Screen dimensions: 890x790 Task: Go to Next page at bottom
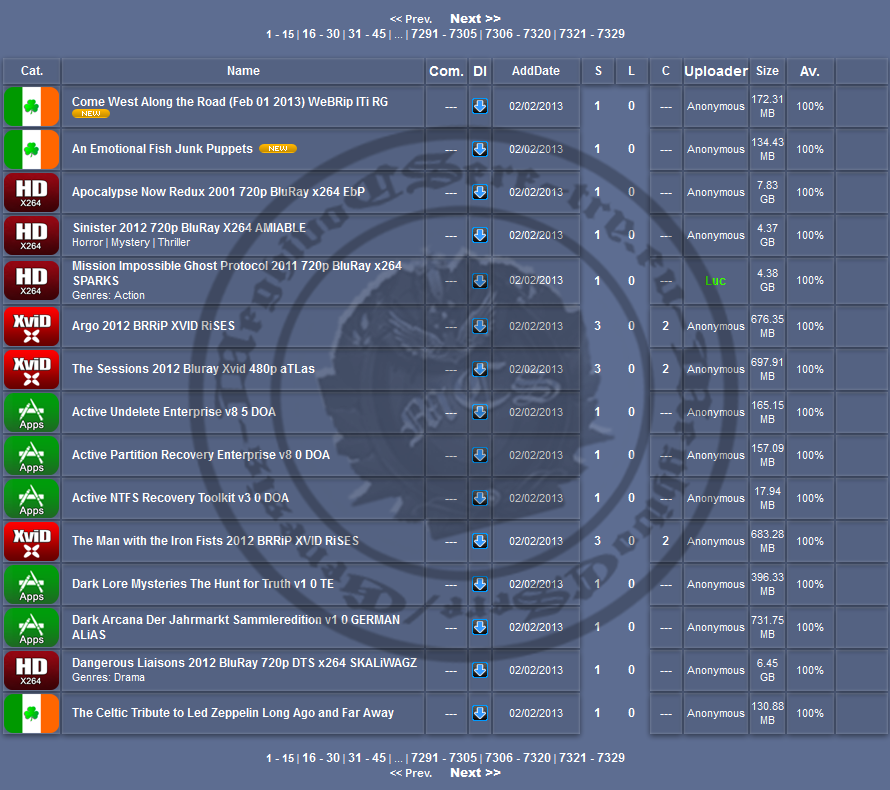[x=475, y=773]
